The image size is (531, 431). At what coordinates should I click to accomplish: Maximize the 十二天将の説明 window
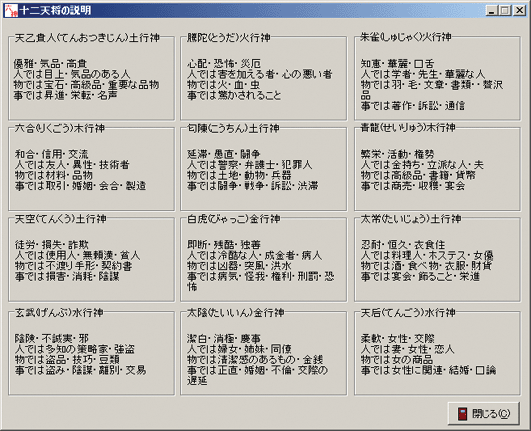[x=505, y=10]
